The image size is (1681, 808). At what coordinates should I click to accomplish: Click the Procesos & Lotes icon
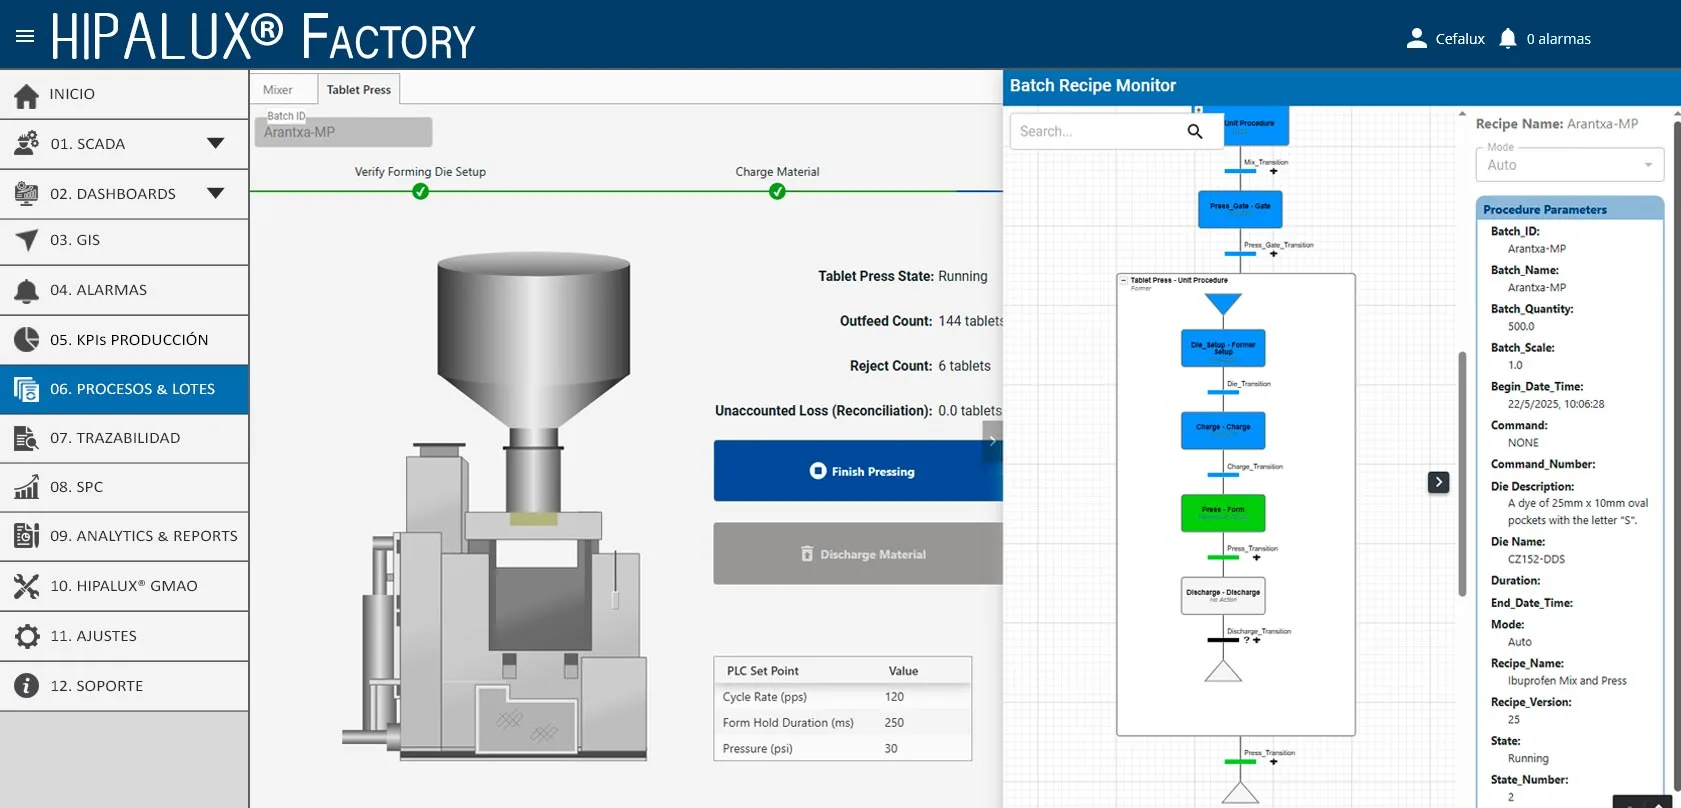[x=27, y=389]
